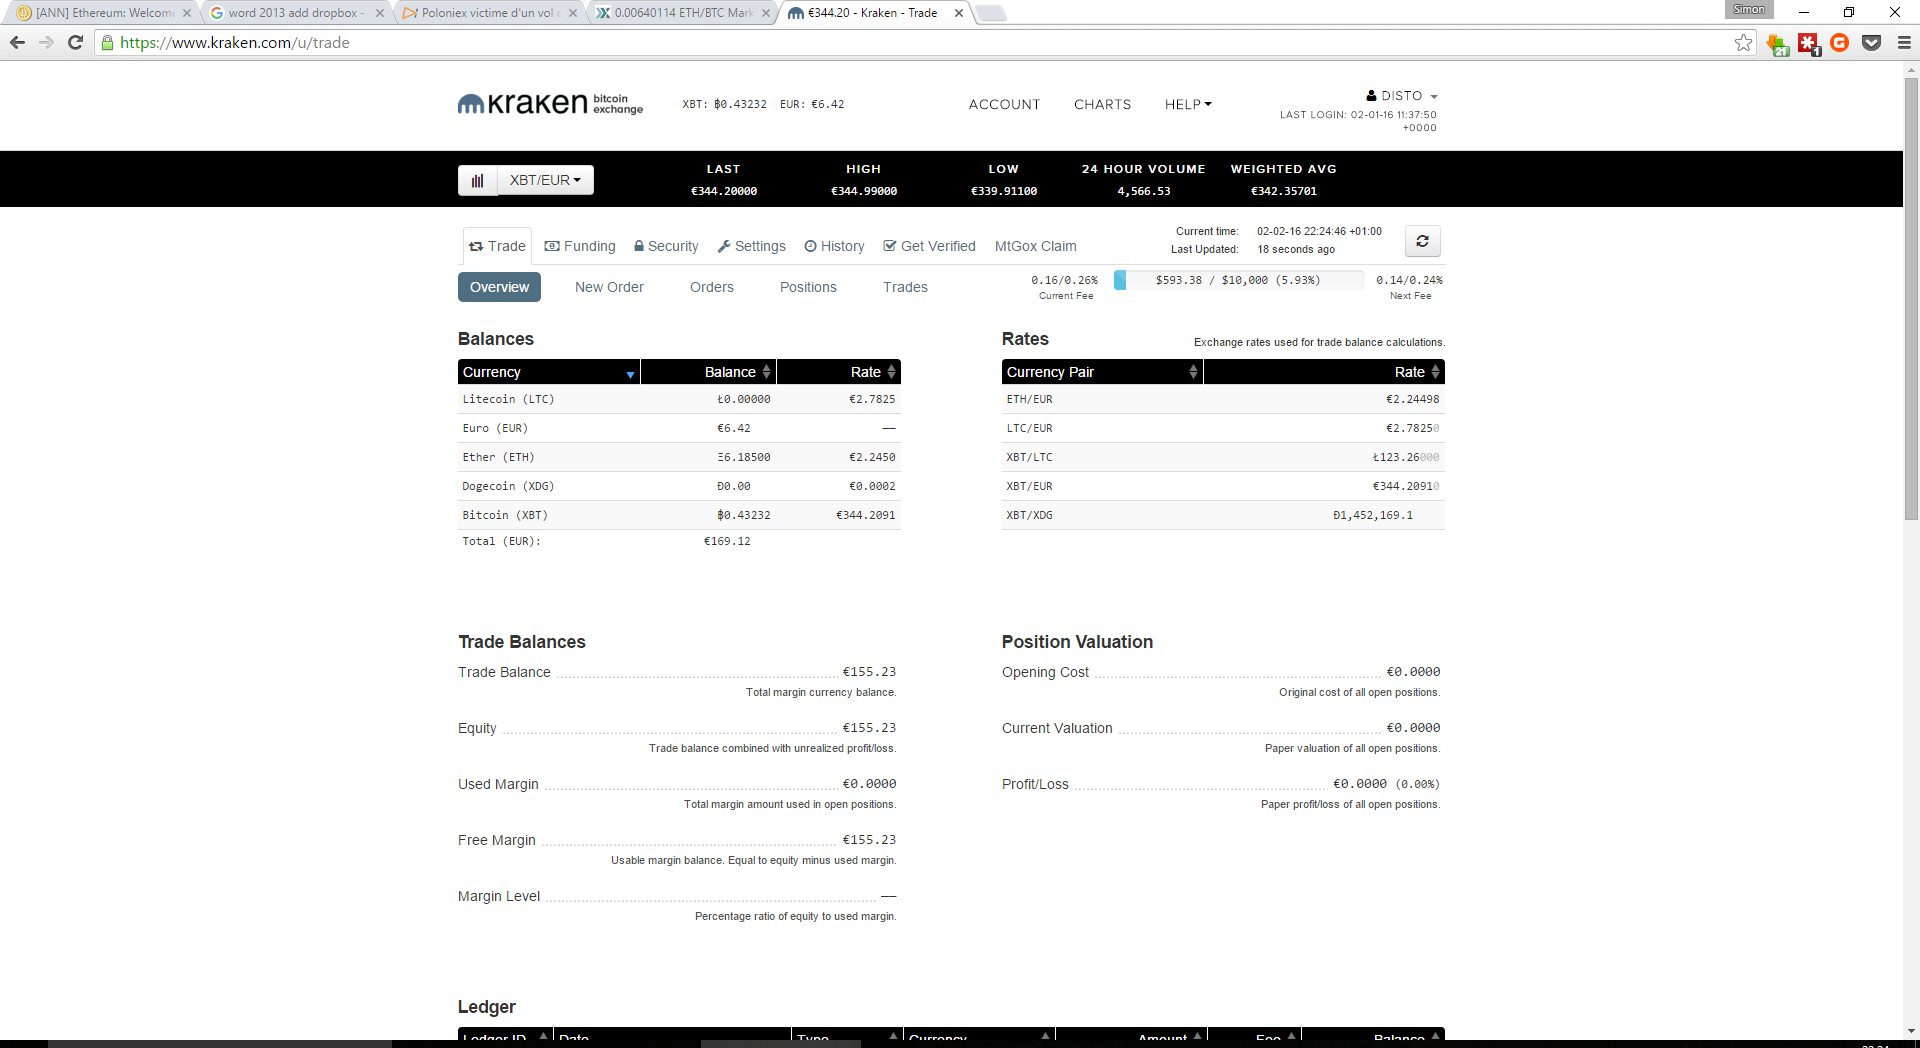Screen dimensions: 1920x1048
Task: Expand the DISTO account dropdown
Action: pyautogui.click(x=1409, y=96)
